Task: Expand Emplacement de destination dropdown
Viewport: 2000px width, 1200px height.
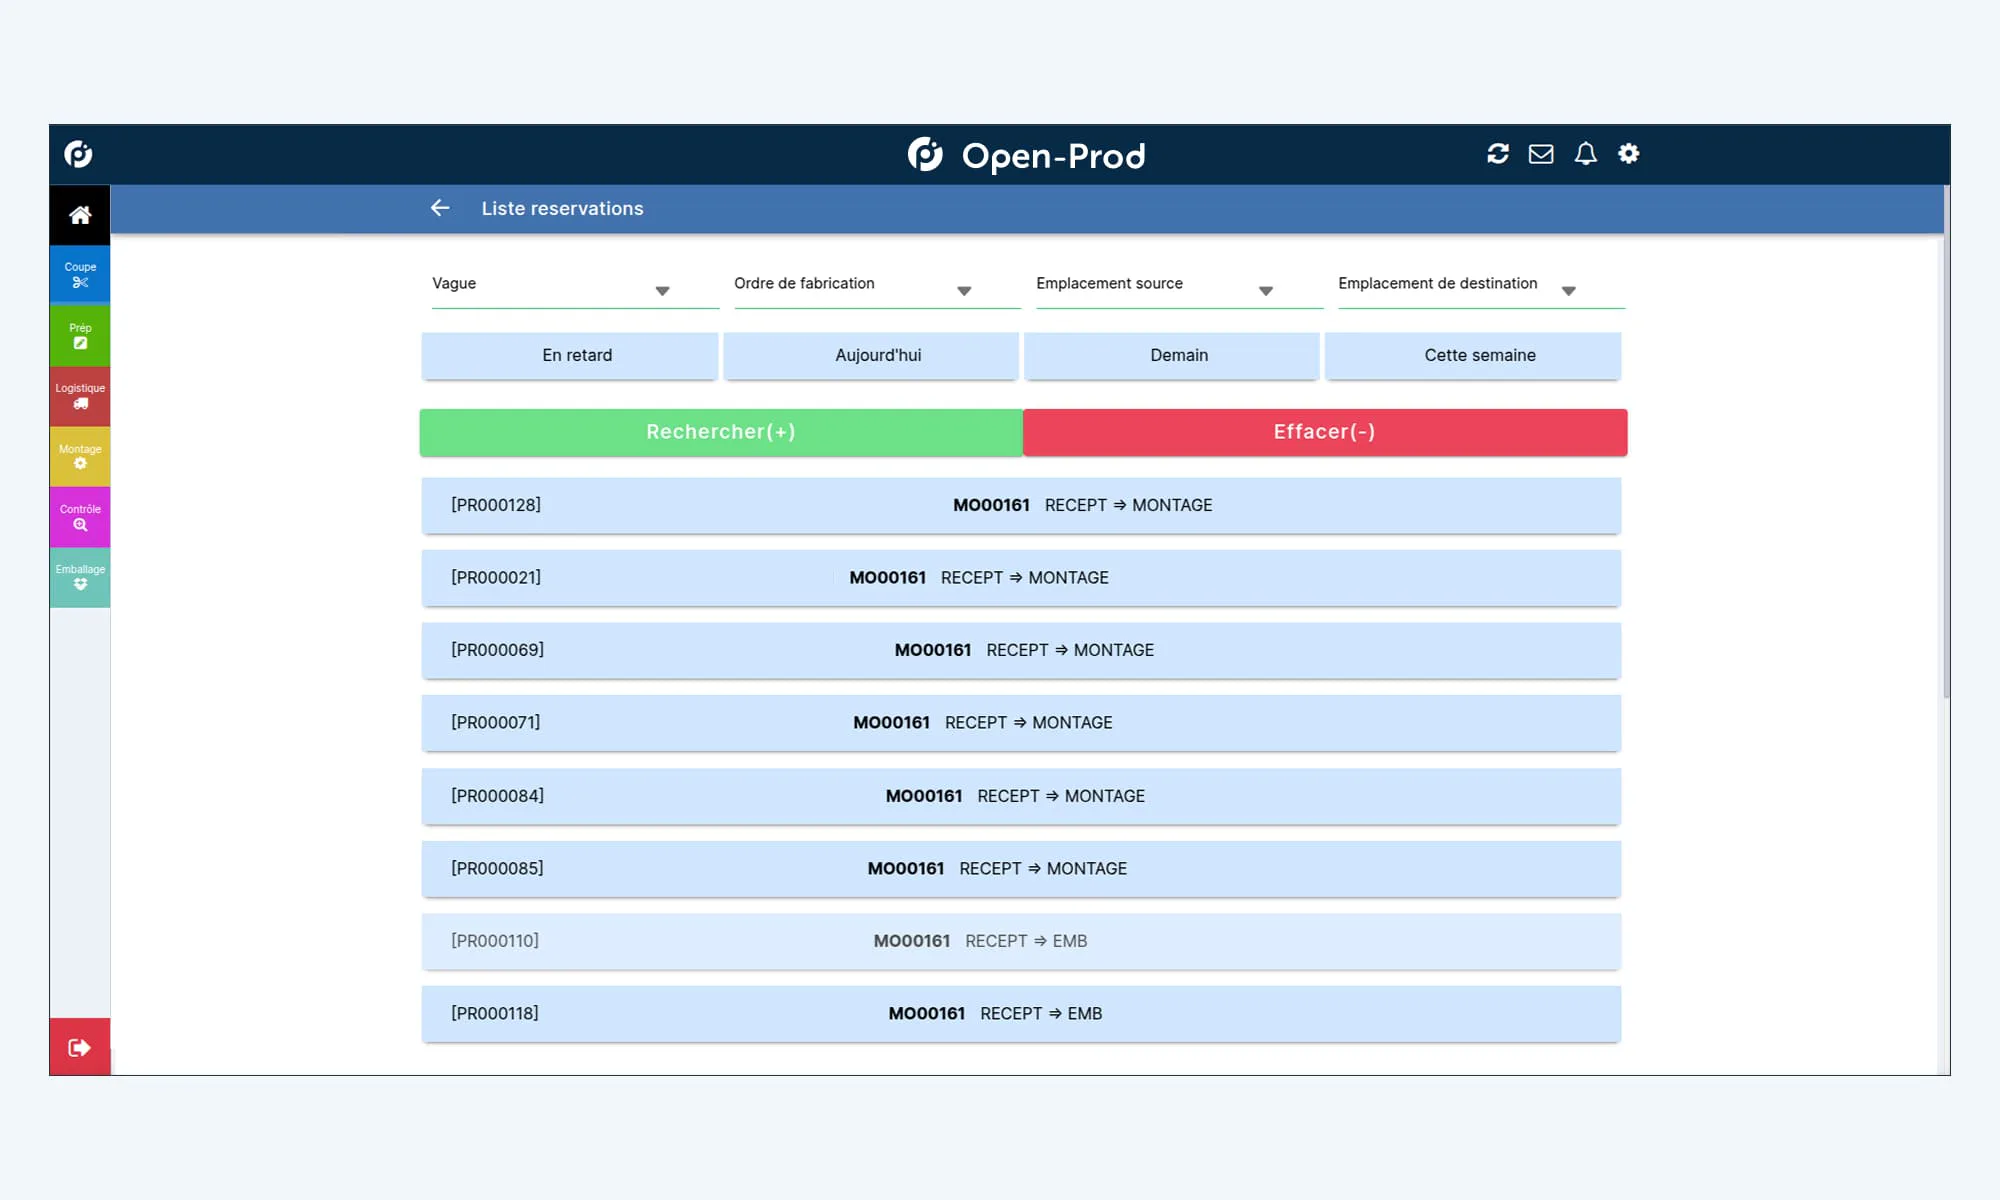Action: (x=1567, y=291)
